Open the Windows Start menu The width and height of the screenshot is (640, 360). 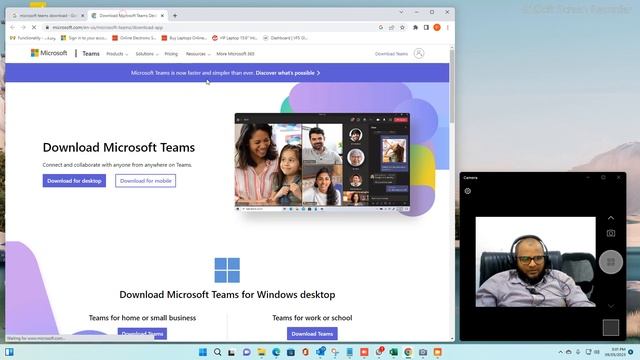coord(202,352)
